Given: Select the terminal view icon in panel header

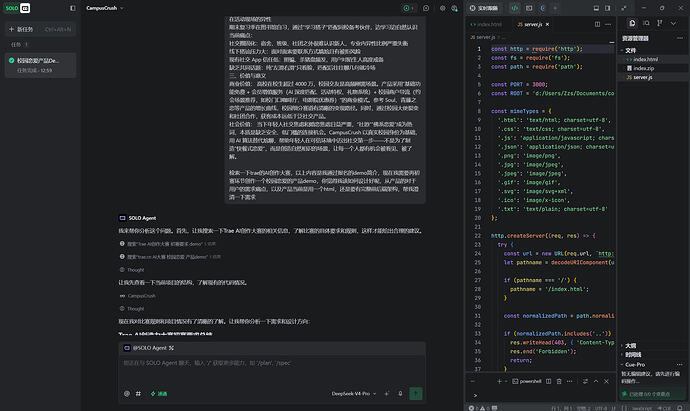Looking at the screenshot, I should point(529,8).
